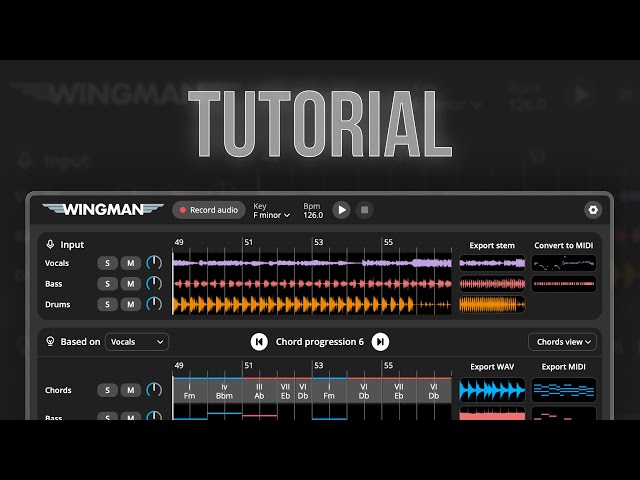The image size is (640, 480).
Task: Open the Chords view dropdown
Action: [x=562, y=342]
